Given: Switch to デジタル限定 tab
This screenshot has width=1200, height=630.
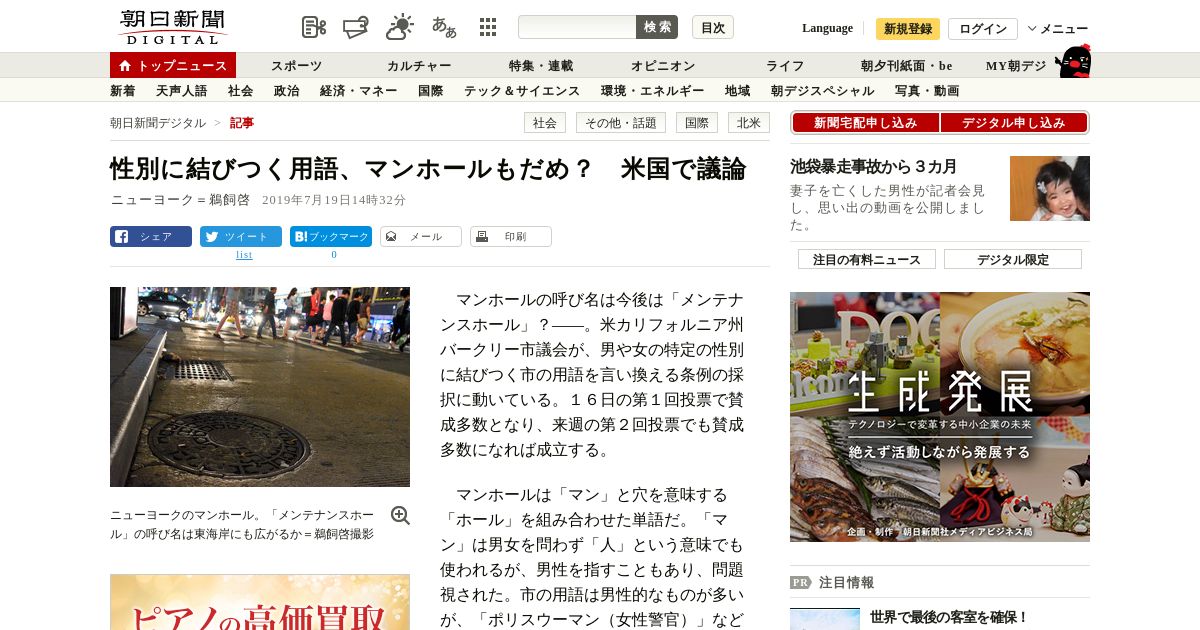Looking at the screenshot, I should [1013, 259].
